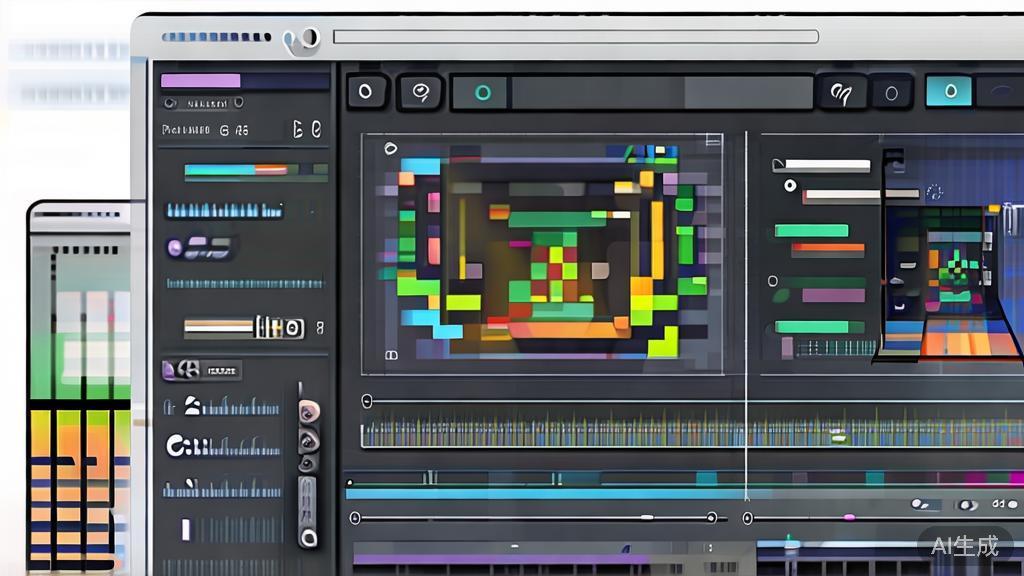The height and width of the screenshot is (576, 1024).
Task: Click the vertical playhead line over the waveform timeline
Action: [747, 430]
